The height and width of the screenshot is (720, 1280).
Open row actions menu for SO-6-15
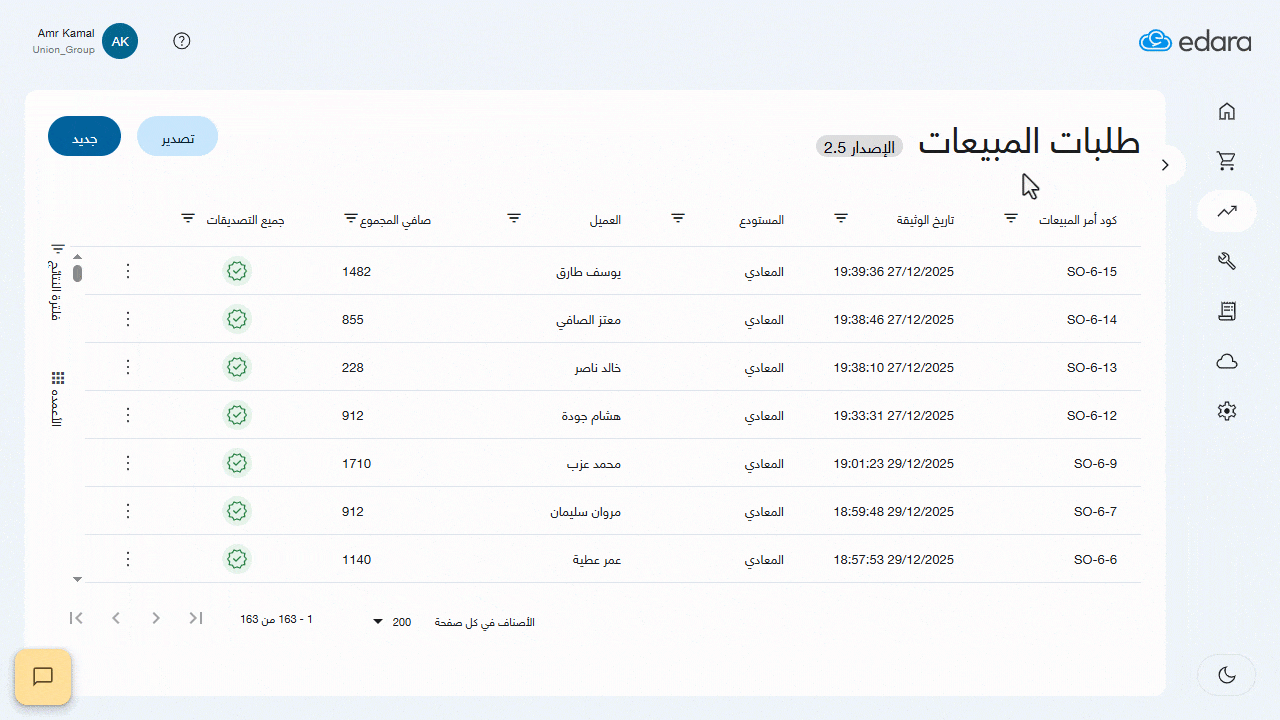[x=127, y=271]
